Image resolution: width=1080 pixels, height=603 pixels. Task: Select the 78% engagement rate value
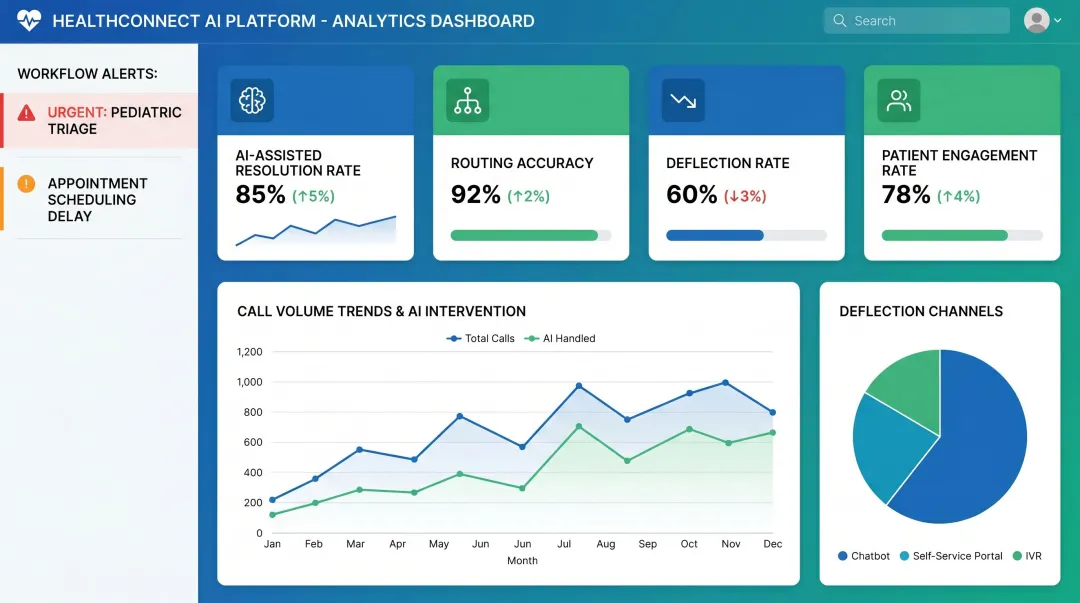click(906, 195)
